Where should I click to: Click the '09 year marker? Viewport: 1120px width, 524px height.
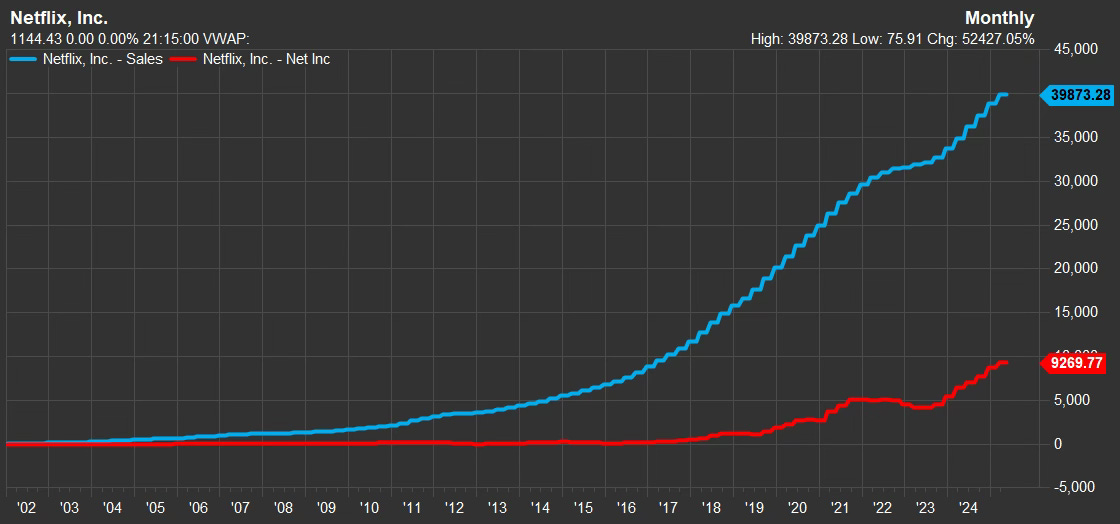326,508
